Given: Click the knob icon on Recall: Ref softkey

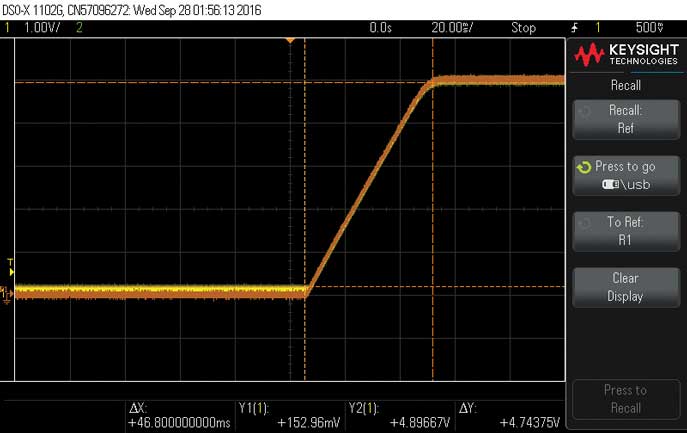Looking at the screenshot, I should (582, 110).
